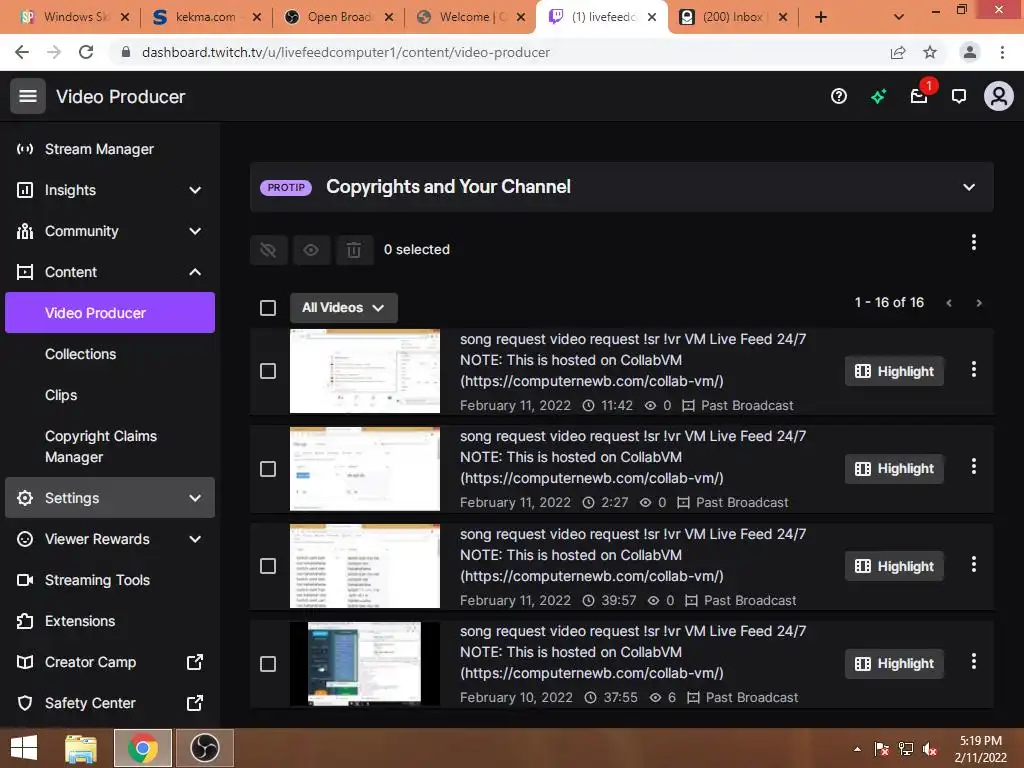Open the Safety Center external link icon

(195, 703)
